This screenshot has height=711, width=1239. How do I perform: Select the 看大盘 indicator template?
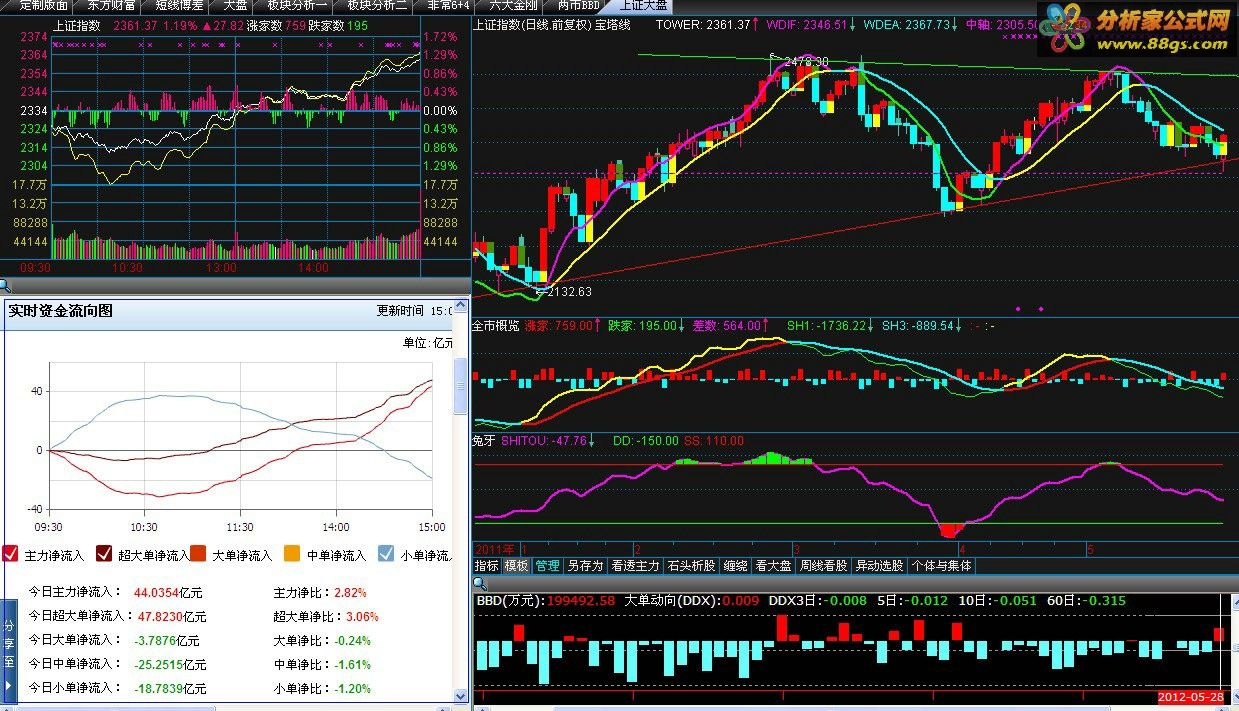(x=773, y=566)
